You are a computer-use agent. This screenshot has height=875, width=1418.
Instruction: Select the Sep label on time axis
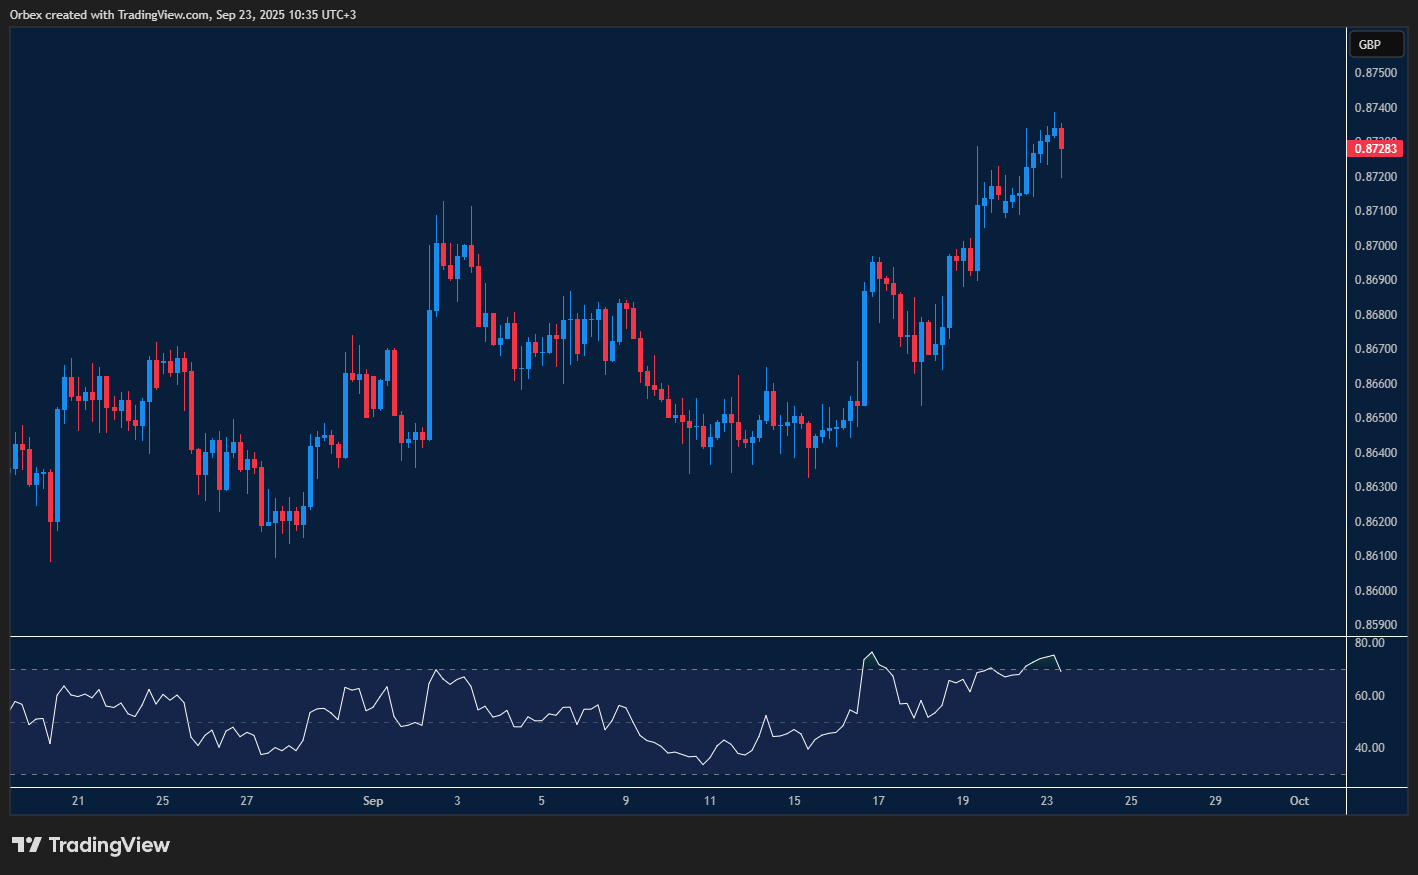(x=372, y=800)
